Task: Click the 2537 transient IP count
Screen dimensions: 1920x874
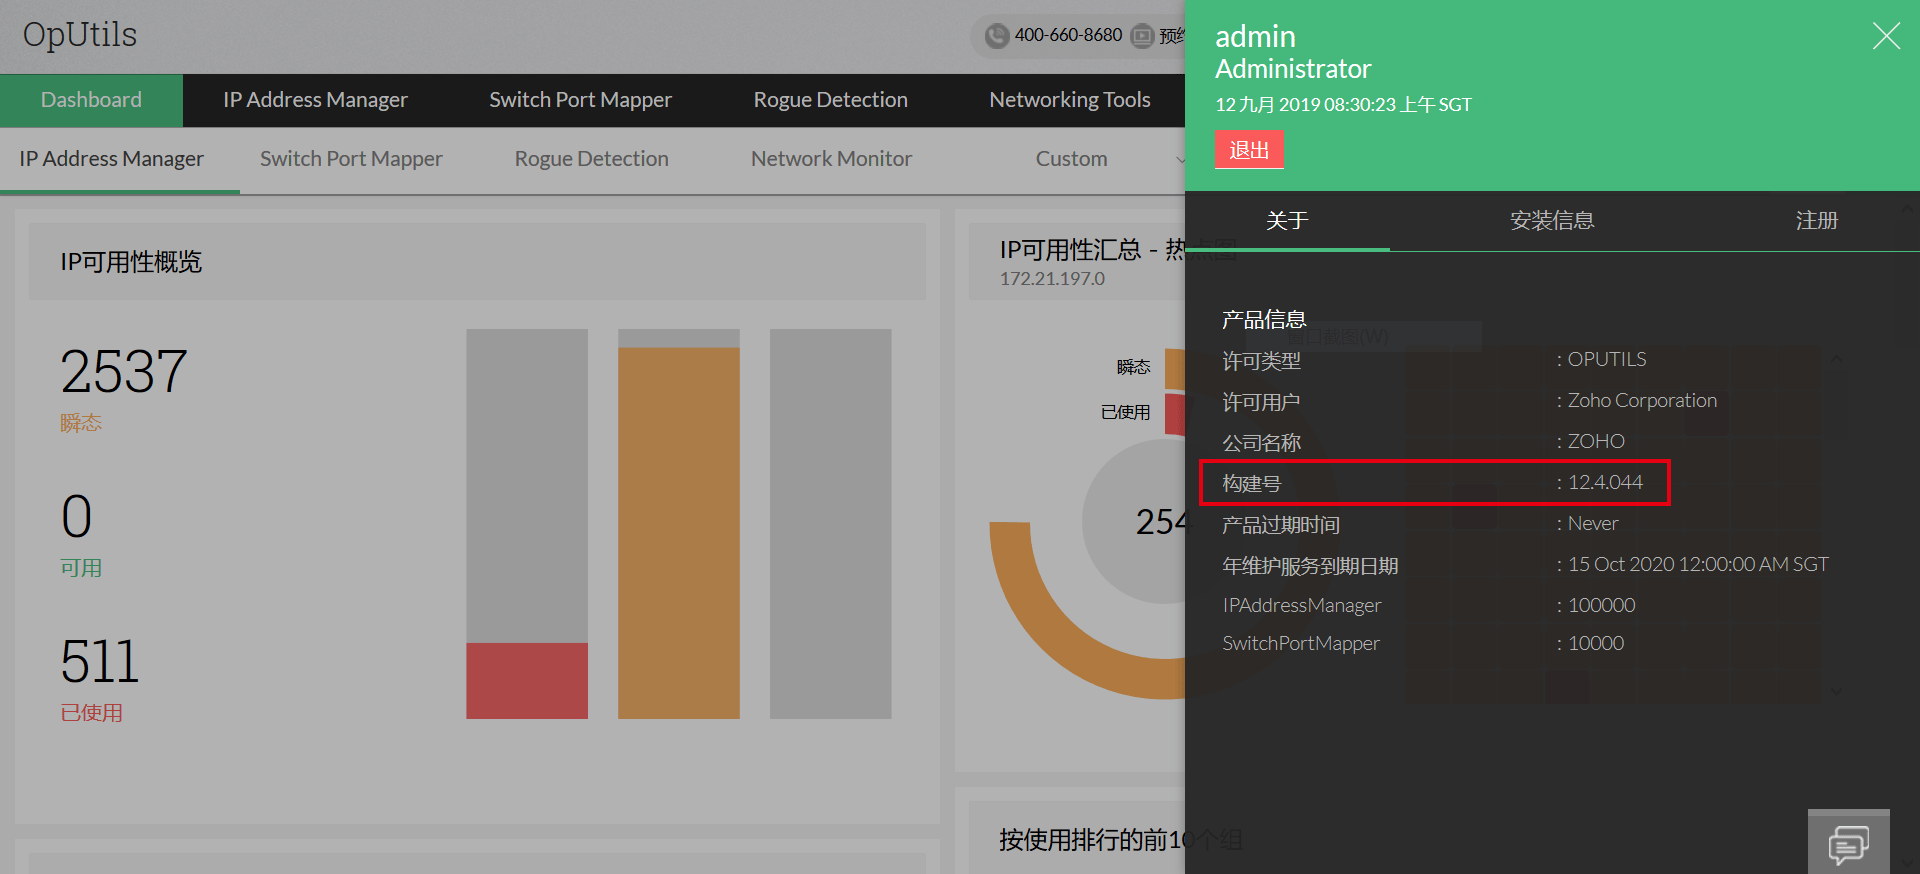Action: [124, 372]
